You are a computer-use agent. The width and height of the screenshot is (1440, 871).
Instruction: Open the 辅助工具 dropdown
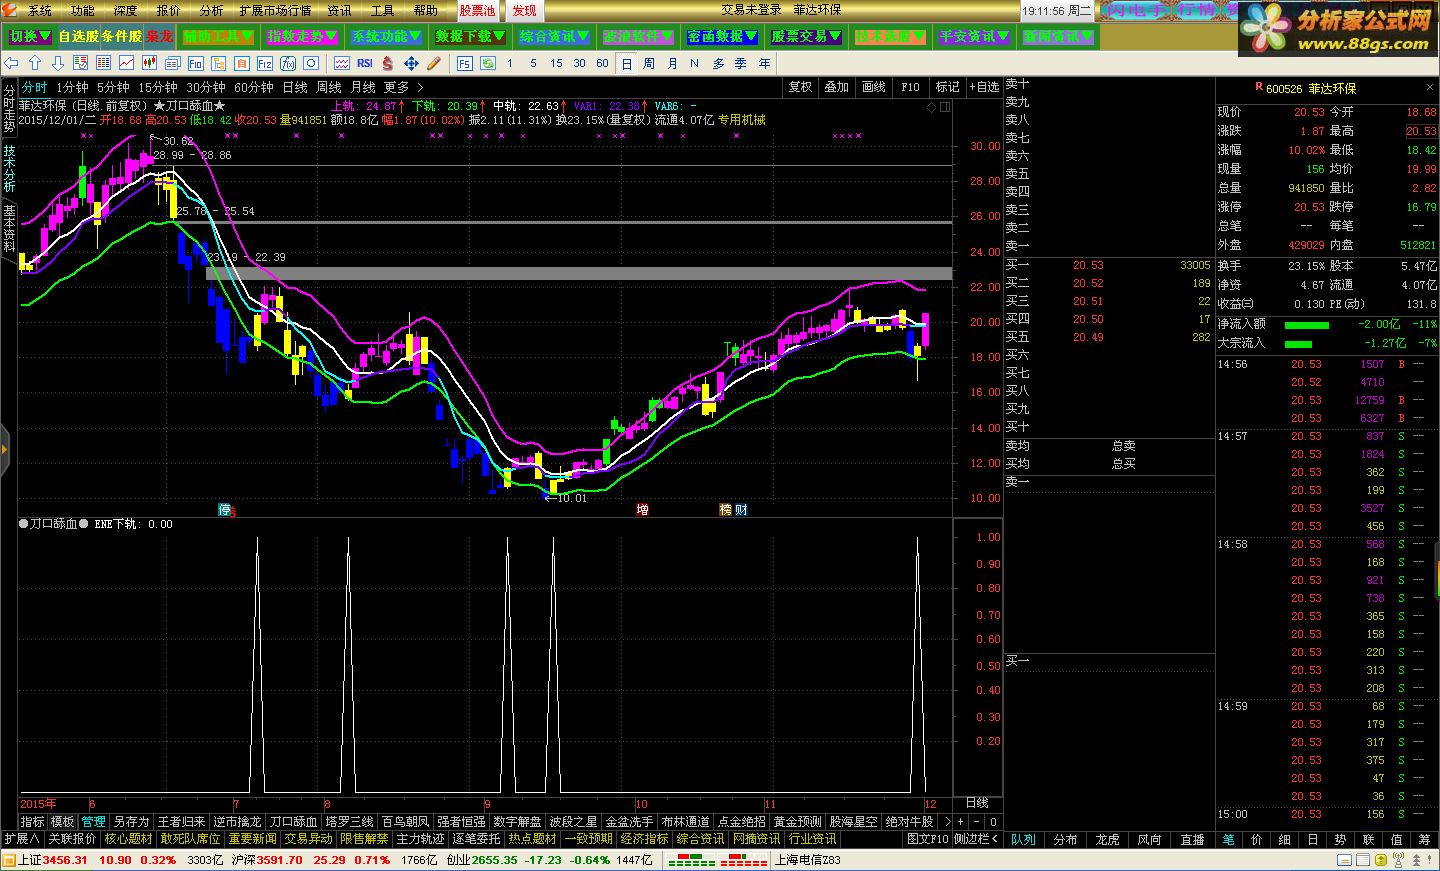tap(218, 36)
